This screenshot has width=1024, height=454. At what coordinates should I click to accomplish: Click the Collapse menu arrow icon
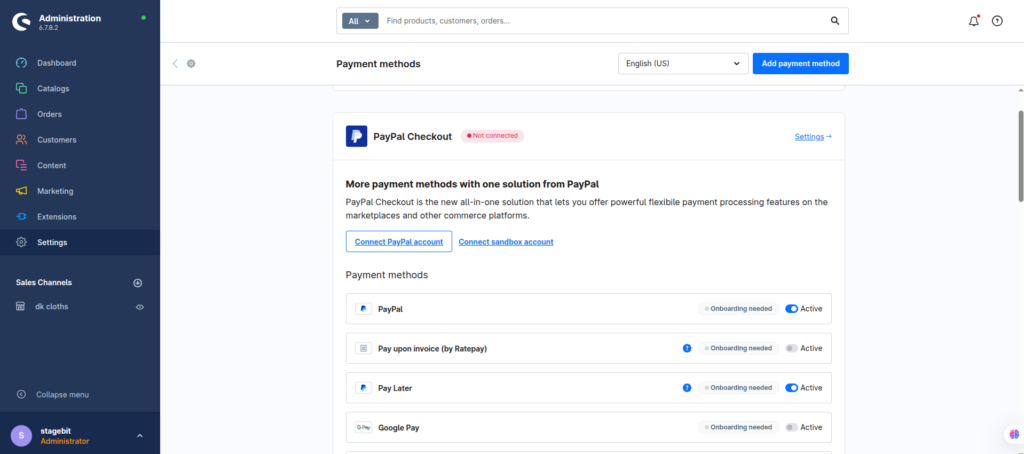(21, 395)
